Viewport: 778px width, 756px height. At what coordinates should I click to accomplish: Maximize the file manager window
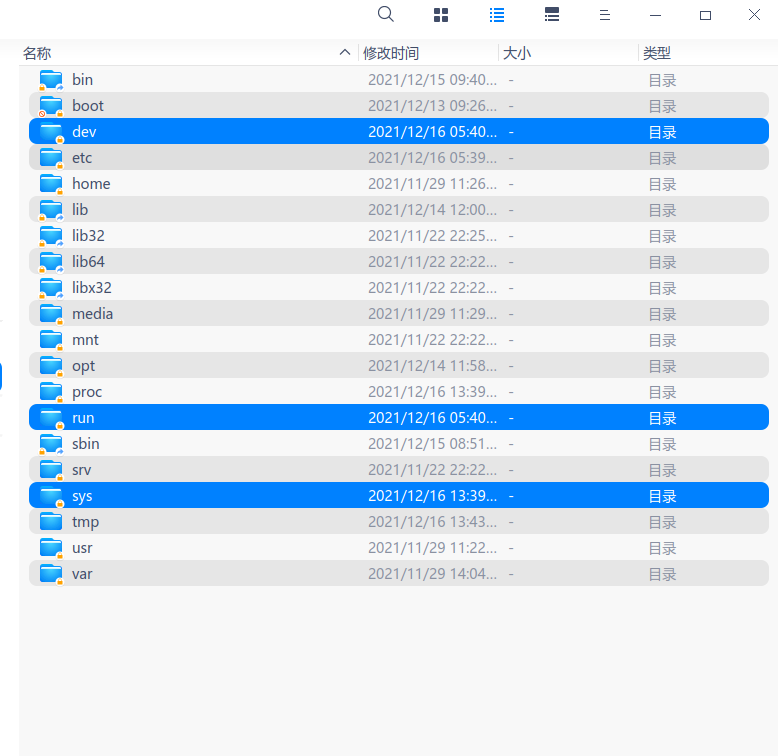pyautogui.click(x=705, y=15)
